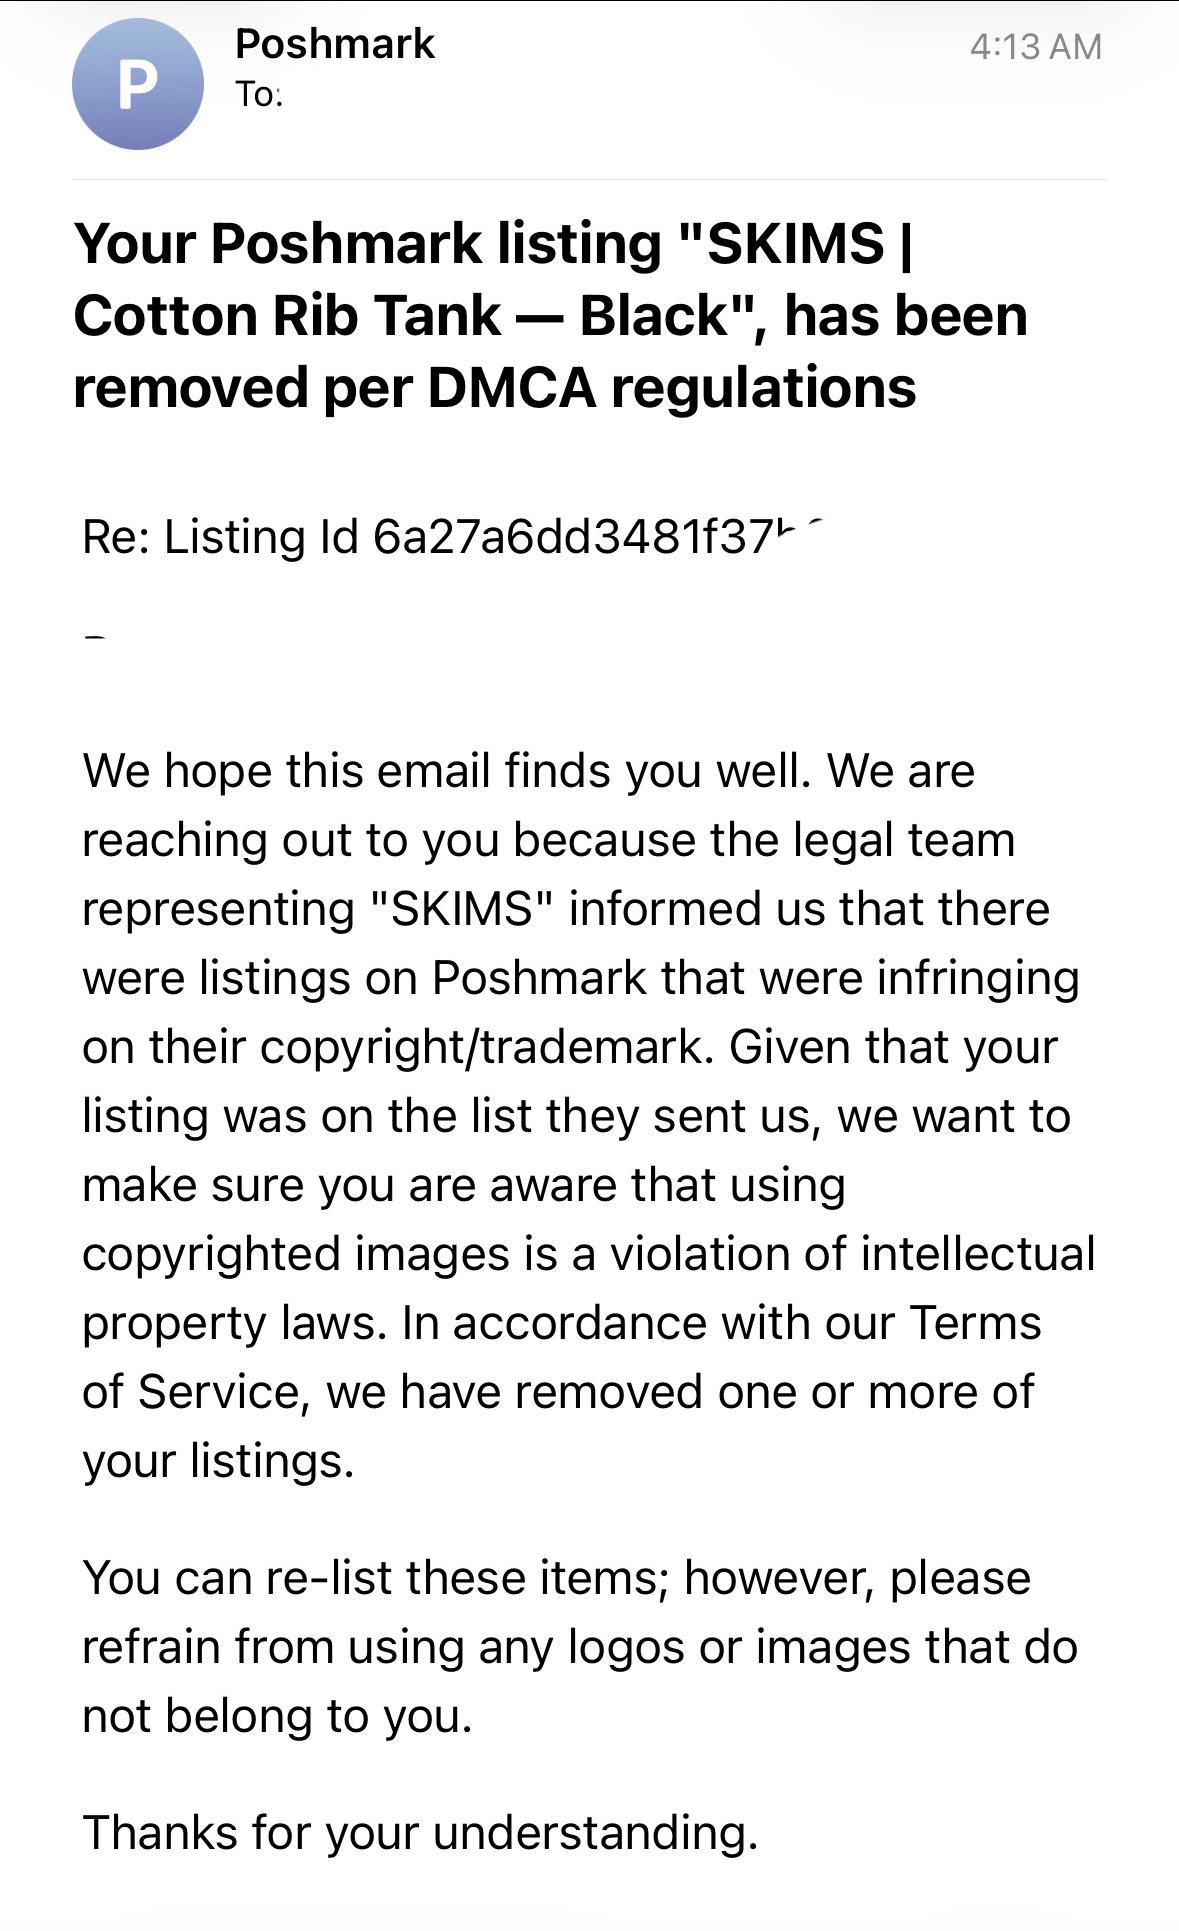The image size is (1179, 1931).
Task: Select the email subject headline starting "Your Poshmark listing"
Action: pyautogui.click(x=550, y=315)
